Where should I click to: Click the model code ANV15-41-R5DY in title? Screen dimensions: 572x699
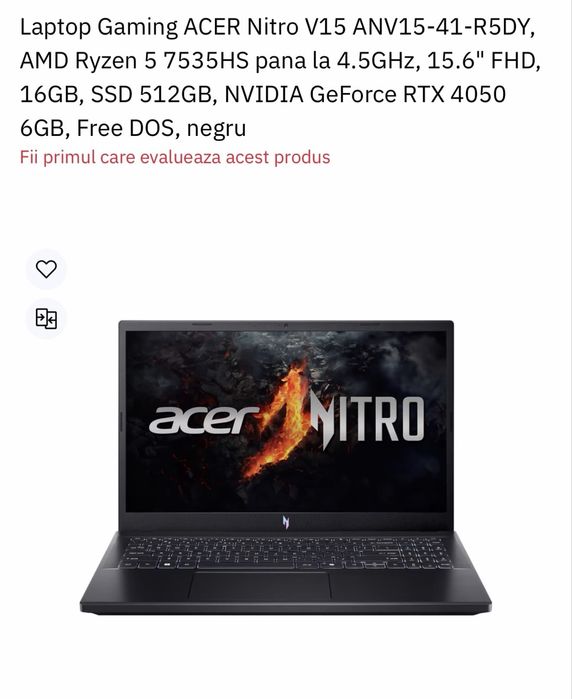pyautogui.click(x=444, y=28)
